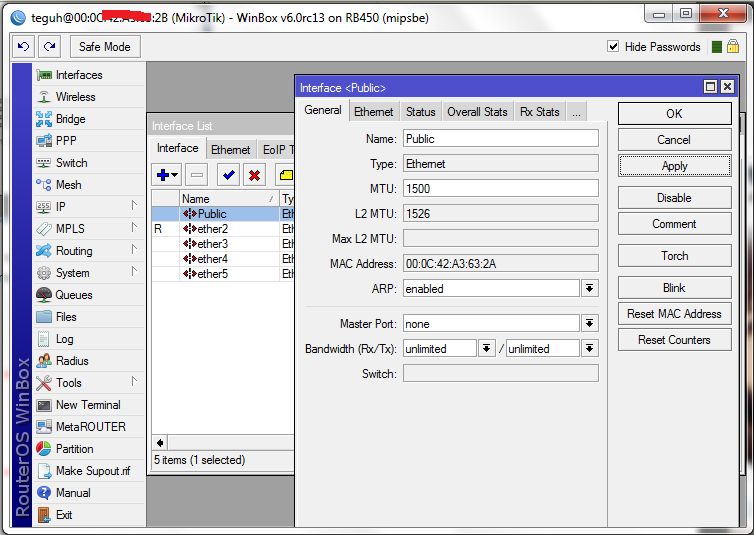The width and height of the screenshot is (754, 535).
Task: Click the yellow Comment note icon
Action: [286, 175]
